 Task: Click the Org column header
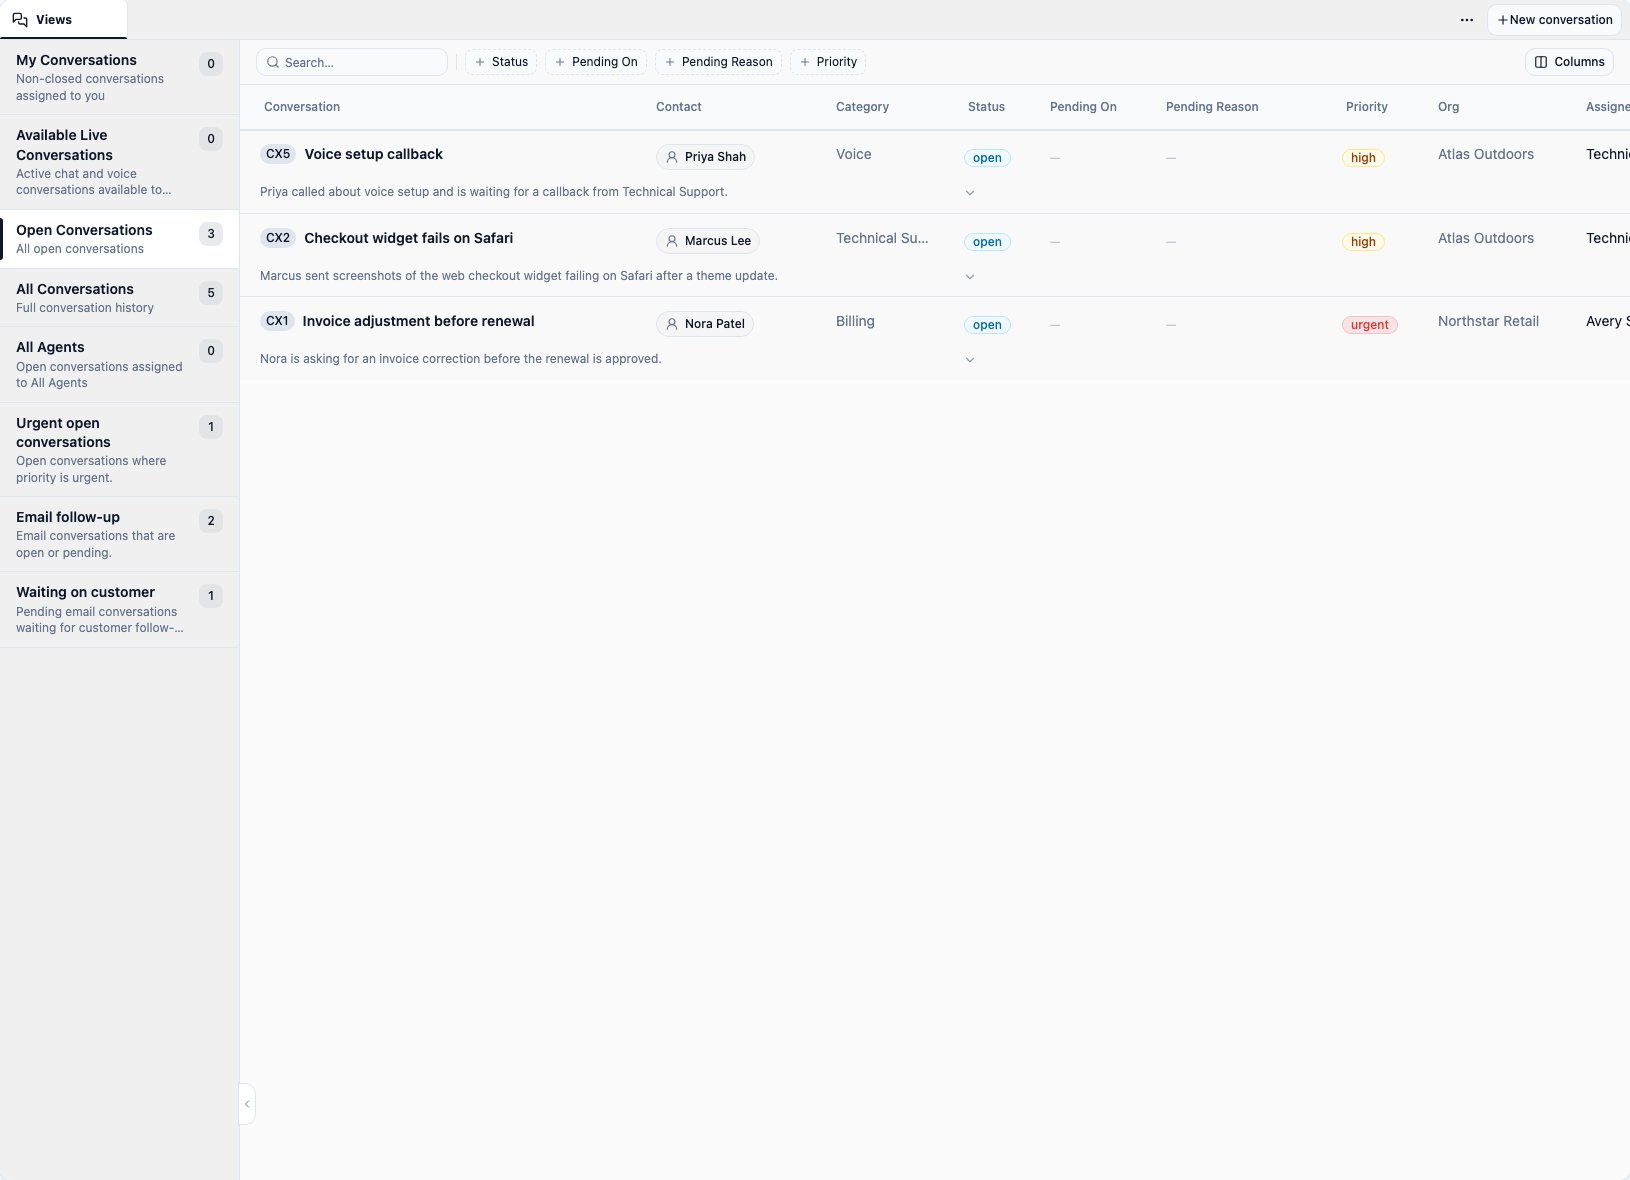coord(1448,107)
